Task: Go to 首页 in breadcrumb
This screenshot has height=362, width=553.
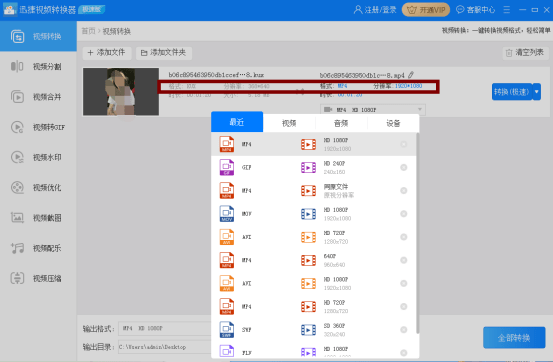Action: click(x=88, y=31)
